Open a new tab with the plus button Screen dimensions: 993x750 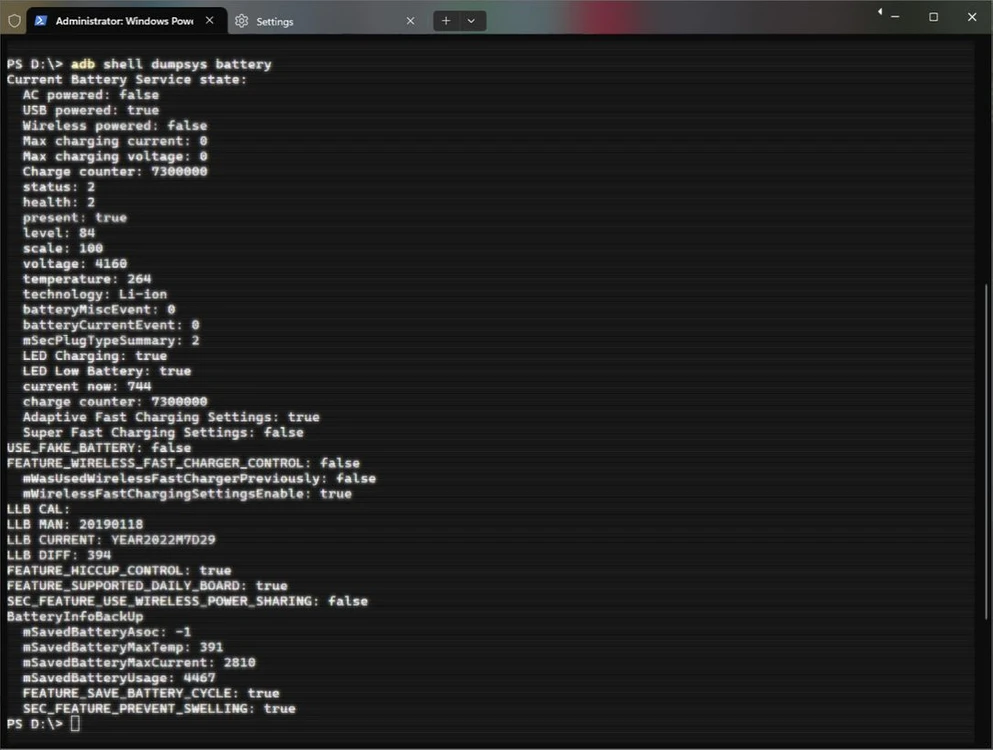pyautogui.click(x=446, y=21)
